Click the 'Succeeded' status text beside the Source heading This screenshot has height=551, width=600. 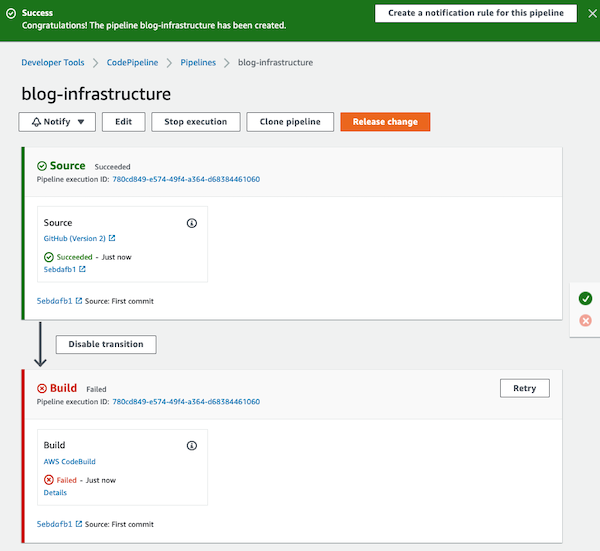(112, 167)
